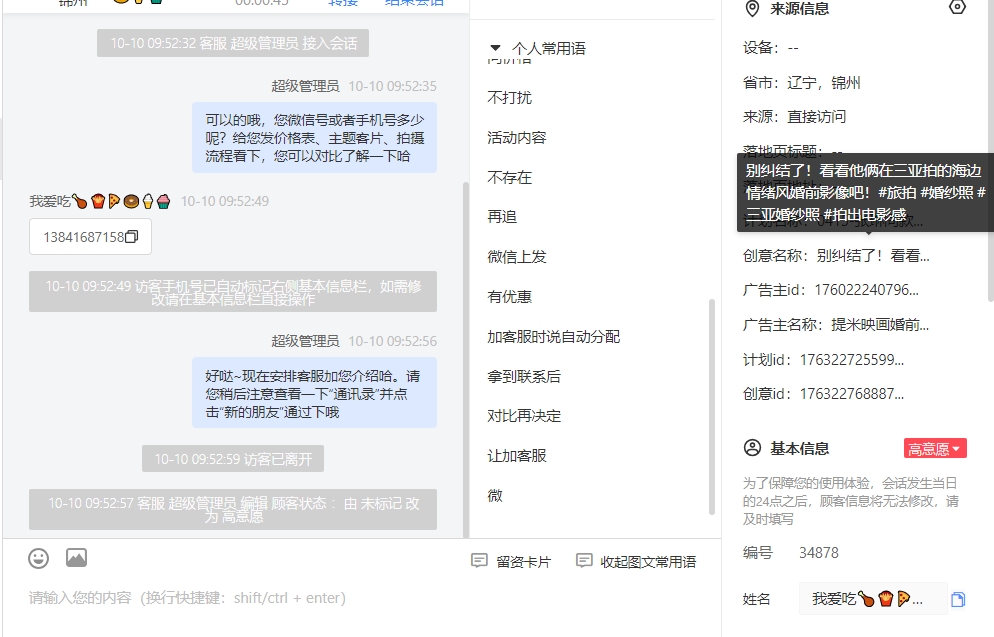Open the emoji picker
994x637 pixels.
(39, 558)
